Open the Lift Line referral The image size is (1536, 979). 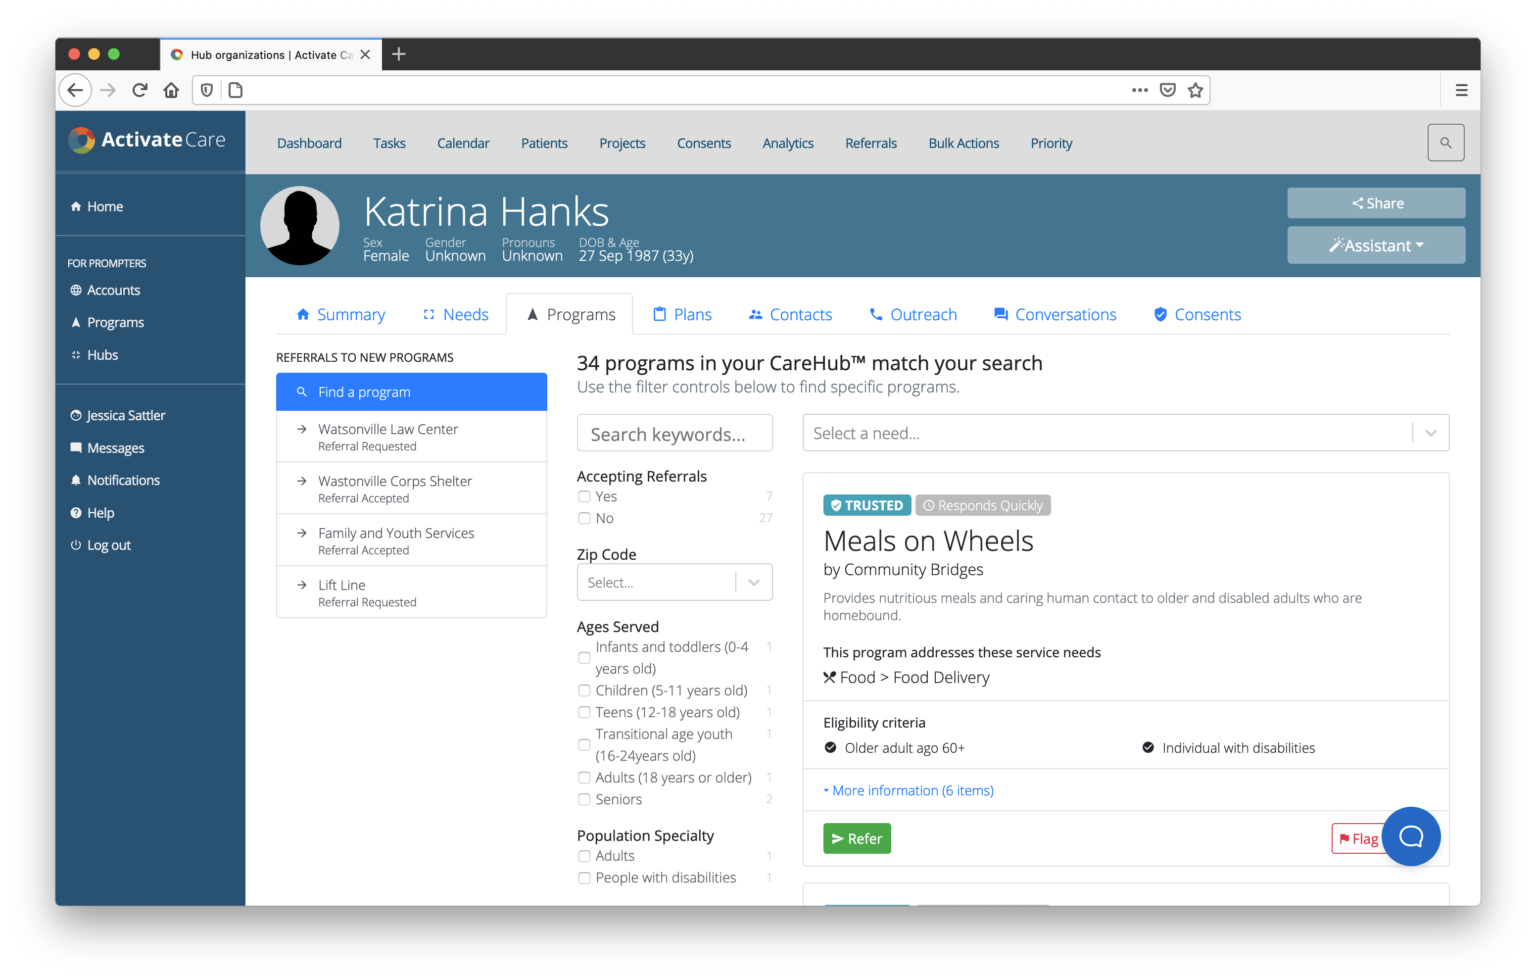pyautogui.click(x=411, y=593)
